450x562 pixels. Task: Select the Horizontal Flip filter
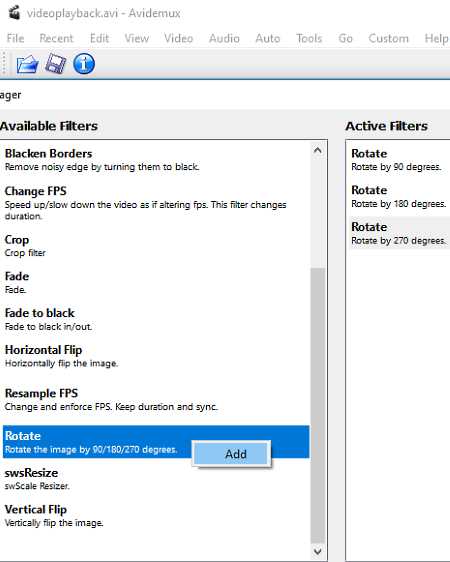(156, 356)
